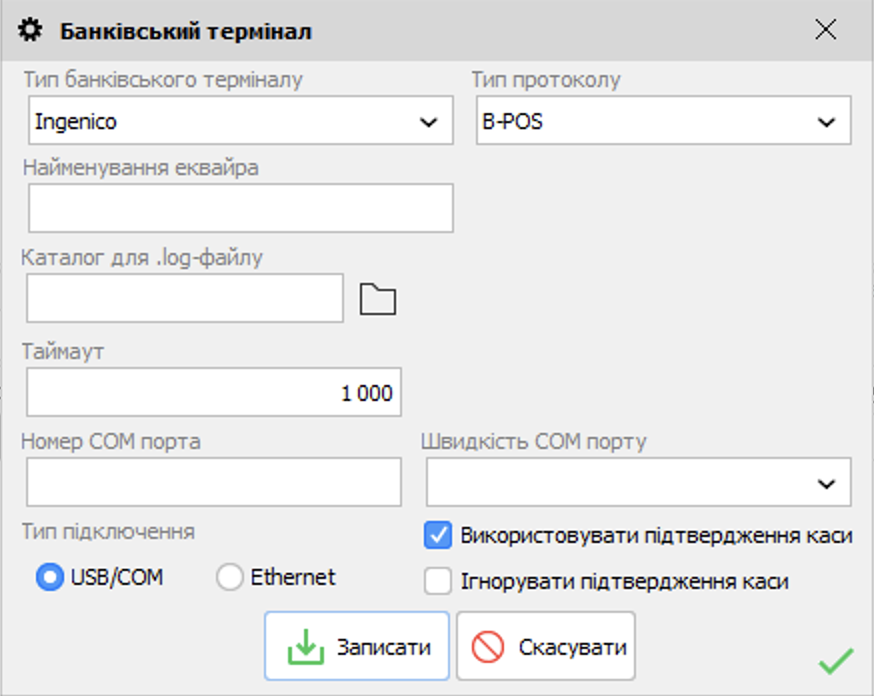
Task: Expand the Швидкість COM порту dropdown
Action: [826, 482]
